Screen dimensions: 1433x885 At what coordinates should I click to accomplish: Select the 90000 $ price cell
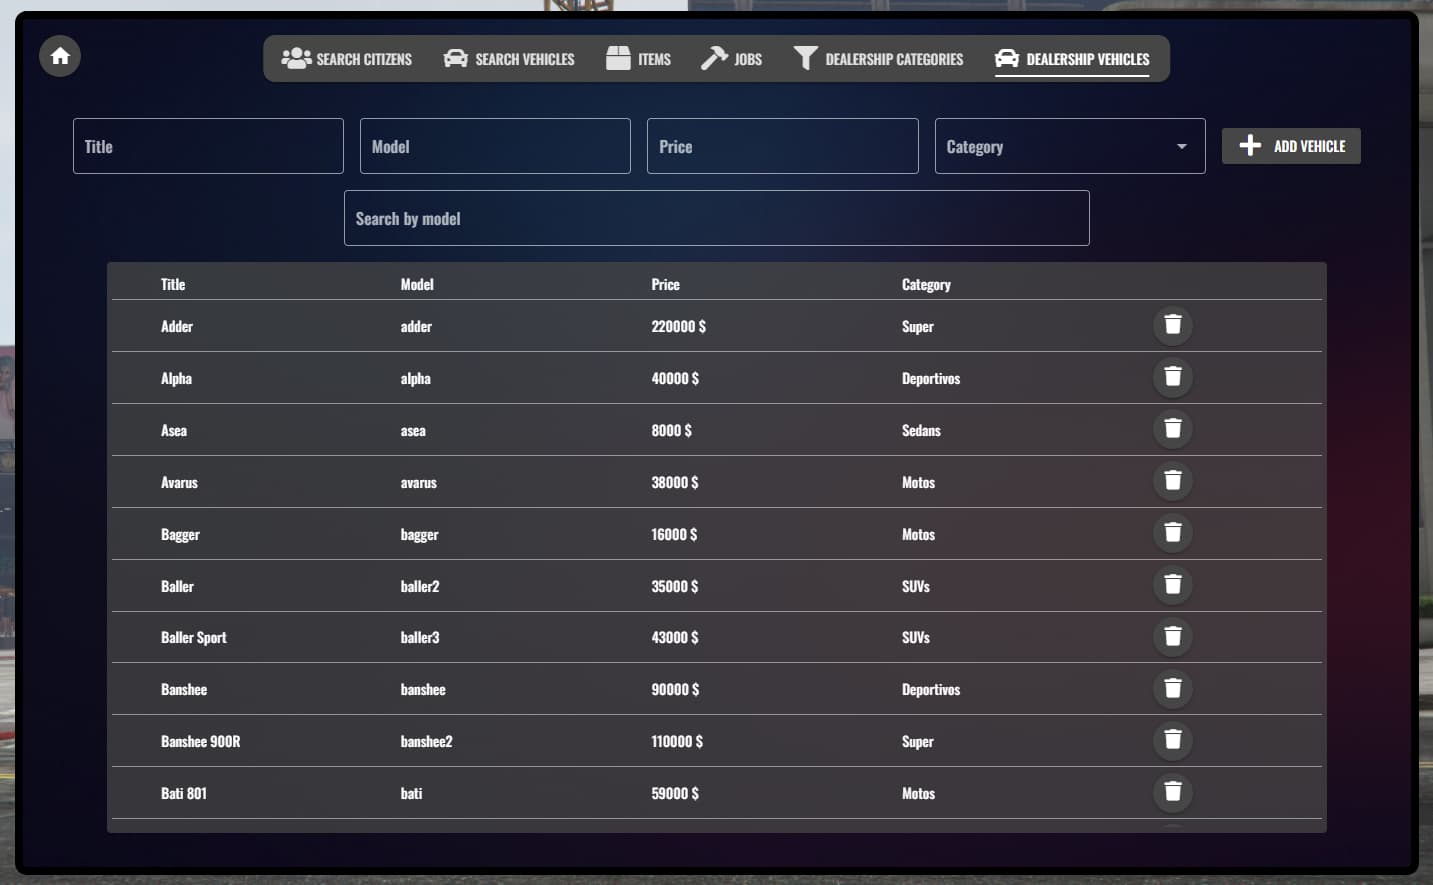pos(675,689)
